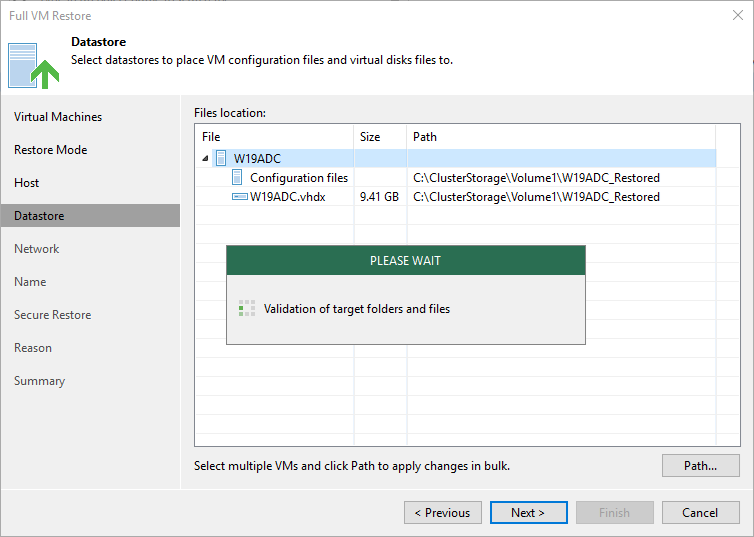The height and width of the screenshot is (537, 754).
Task: Select the Host step in sidebar
Action: pos(26,183)
